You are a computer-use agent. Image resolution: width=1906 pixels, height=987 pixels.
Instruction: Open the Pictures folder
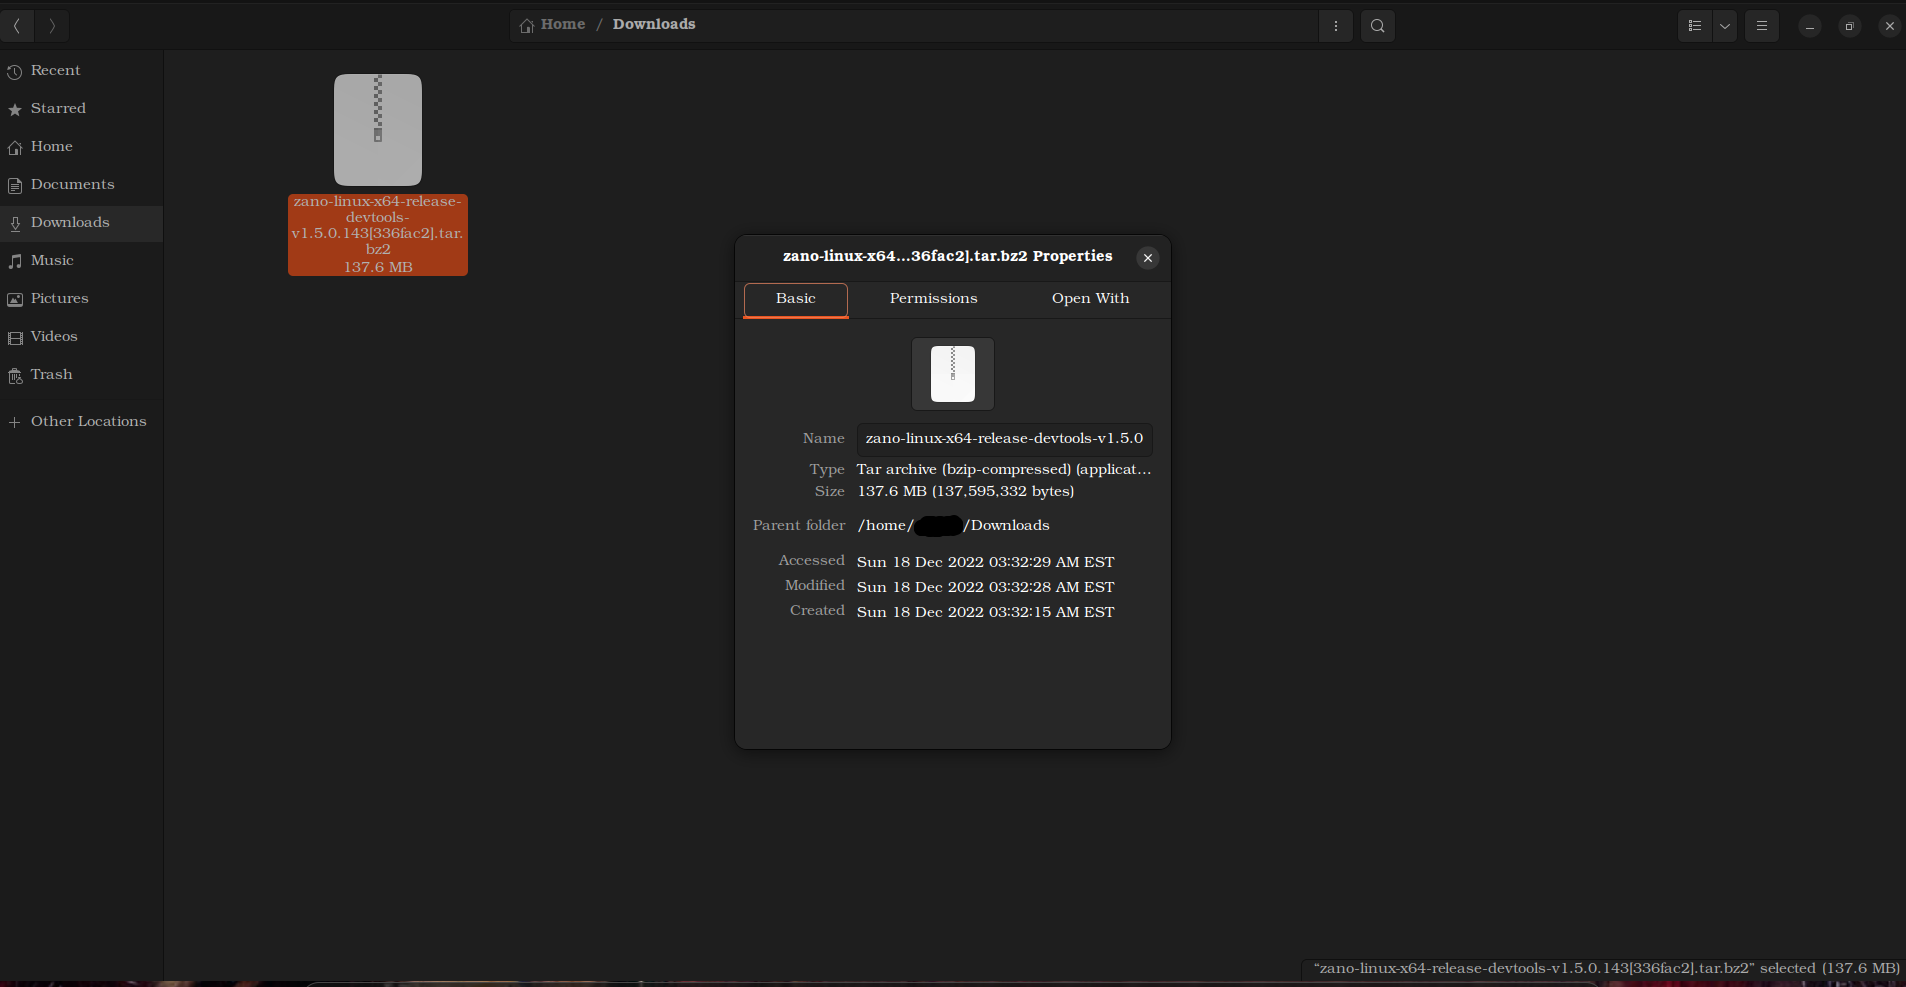(x=60, y=298)
